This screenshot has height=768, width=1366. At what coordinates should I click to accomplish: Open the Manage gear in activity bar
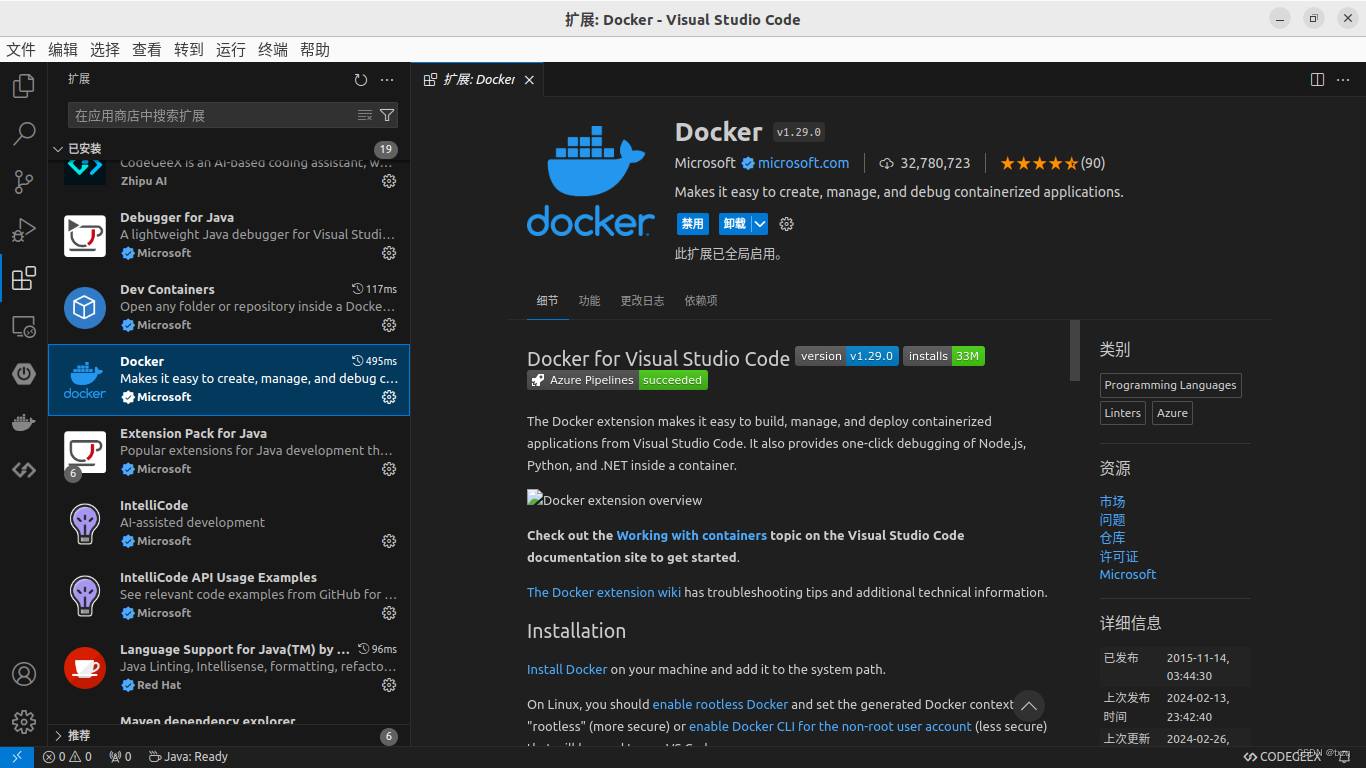(24, 722)
